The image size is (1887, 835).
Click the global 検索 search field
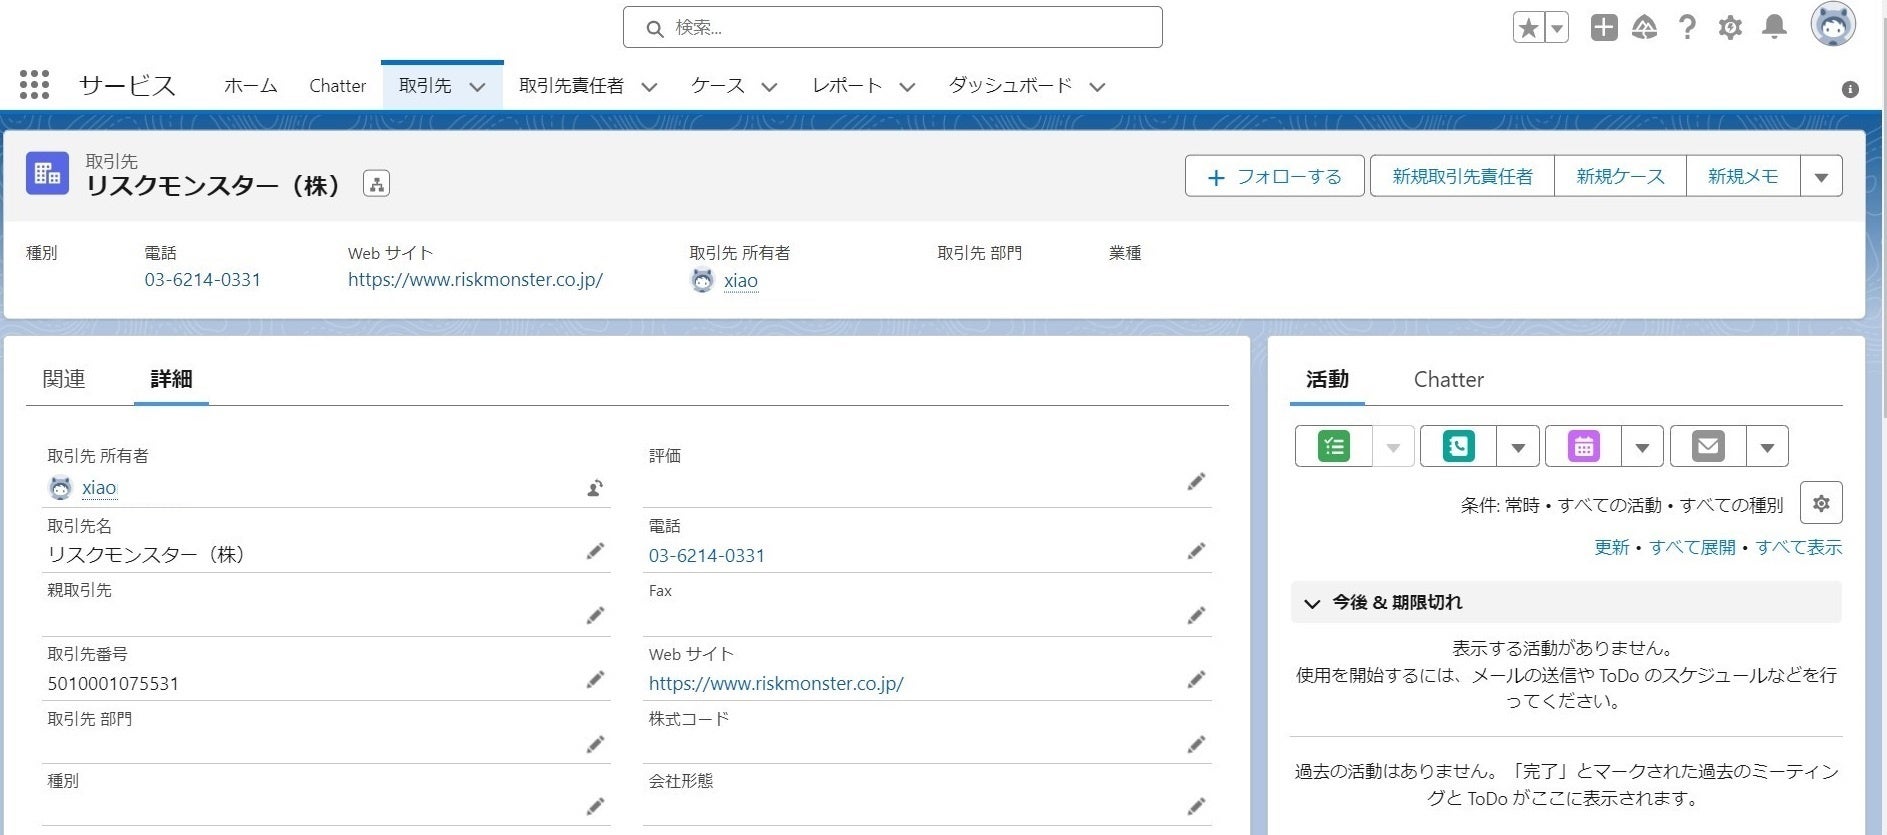[892, 28]
